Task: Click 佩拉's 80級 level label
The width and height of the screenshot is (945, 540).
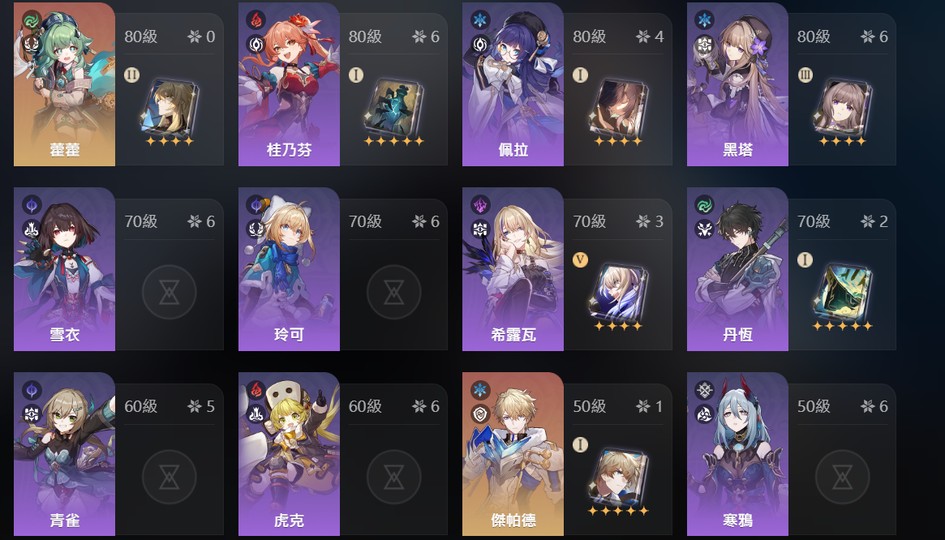Action: click(589, 37)
